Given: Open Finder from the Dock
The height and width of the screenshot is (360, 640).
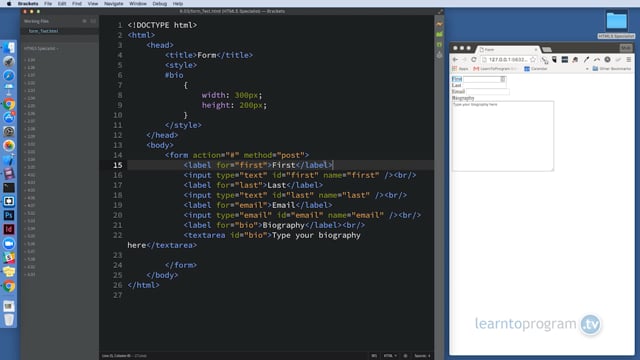Looking at the screenshot, I should coord(9,48).
